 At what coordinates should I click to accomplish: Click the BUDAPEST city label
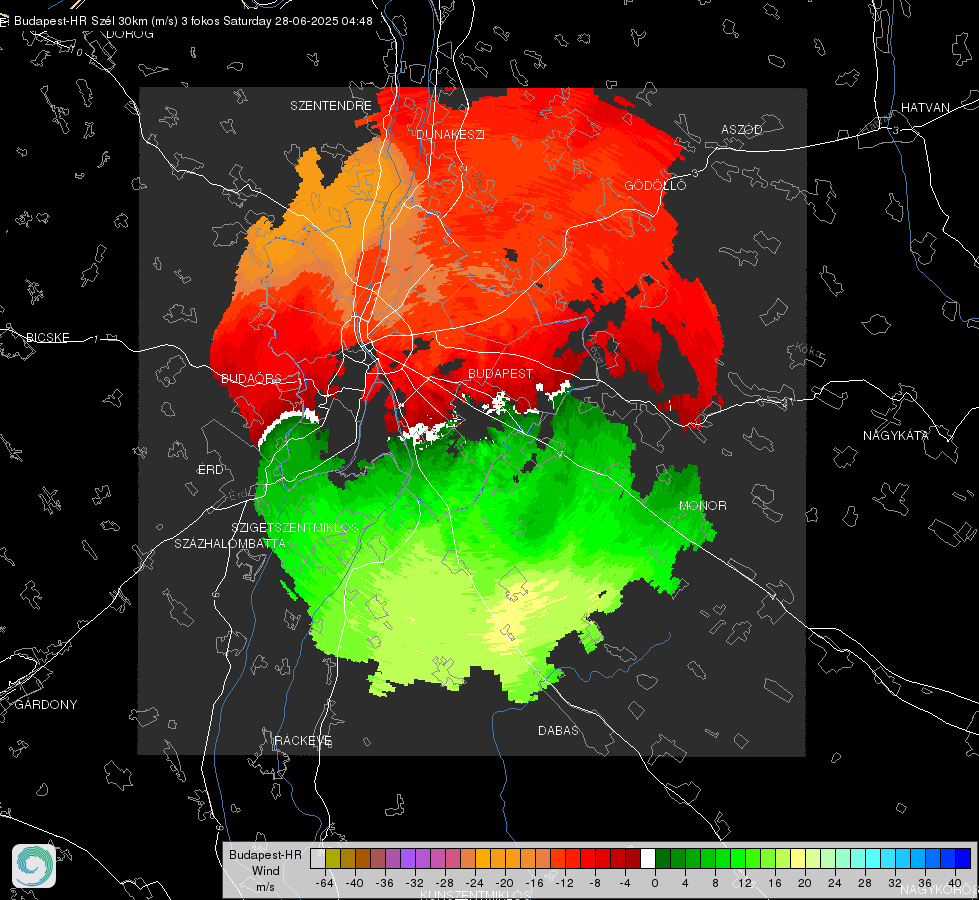tap(500, 373)
